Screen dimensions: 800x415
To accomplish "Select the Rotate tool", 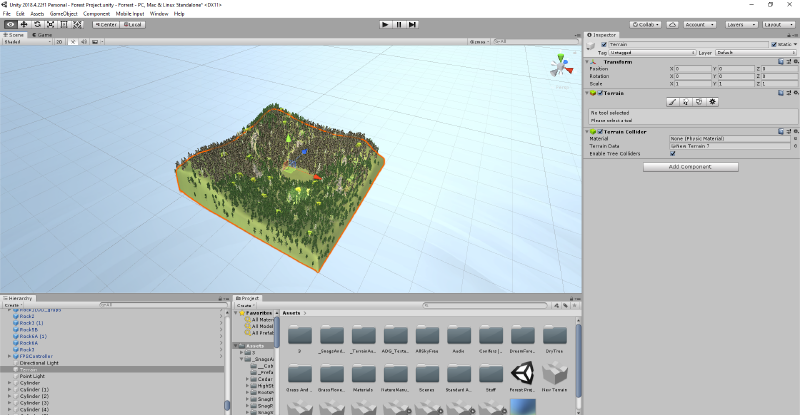I will 38,24.
